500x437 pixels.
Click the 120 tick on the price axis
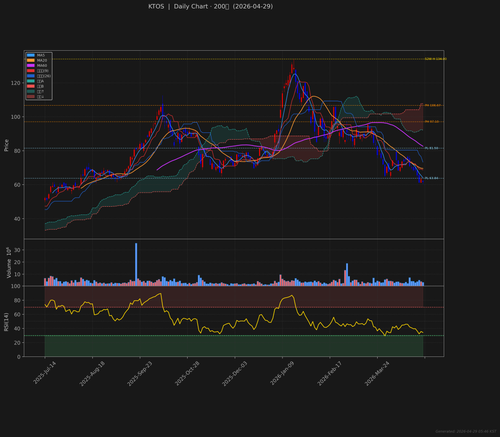click(15, 83)
